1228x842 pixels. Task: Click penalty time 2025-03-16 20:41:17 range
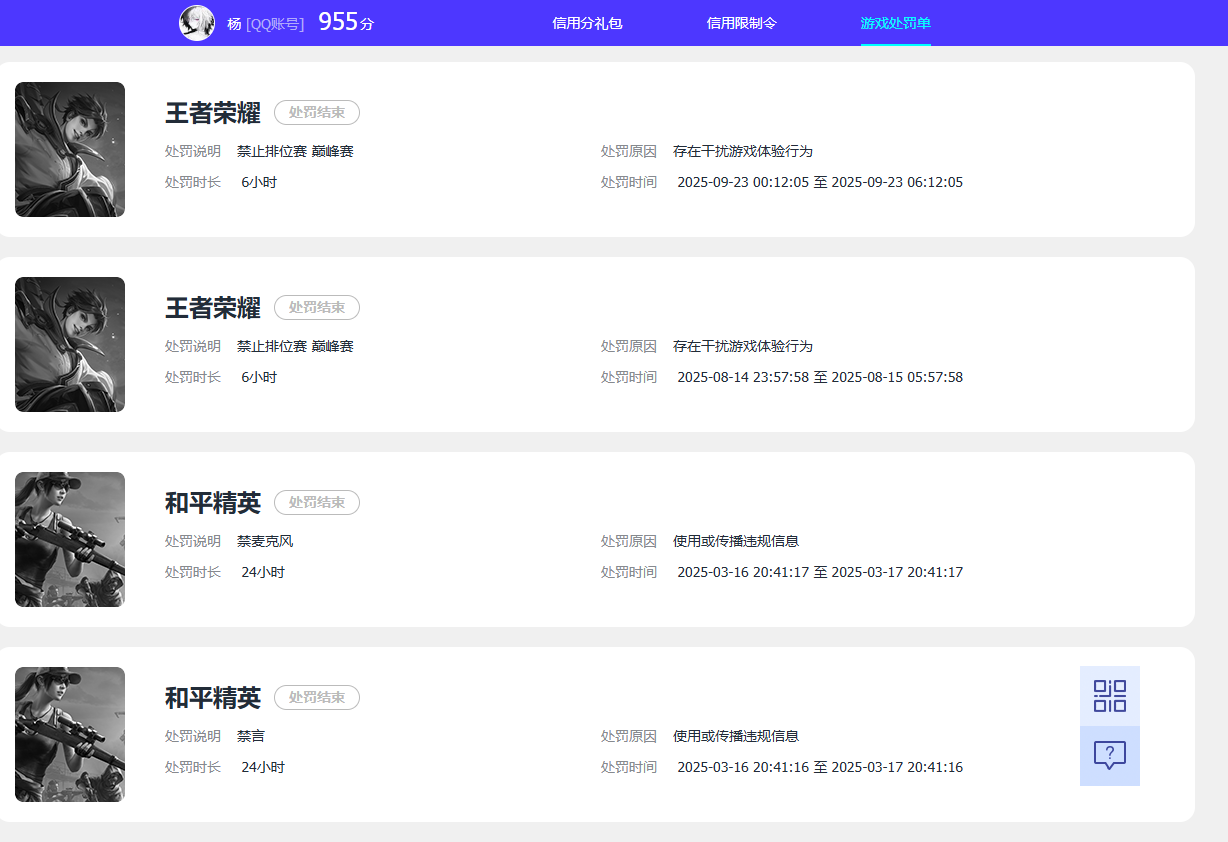tap(820, 572)
